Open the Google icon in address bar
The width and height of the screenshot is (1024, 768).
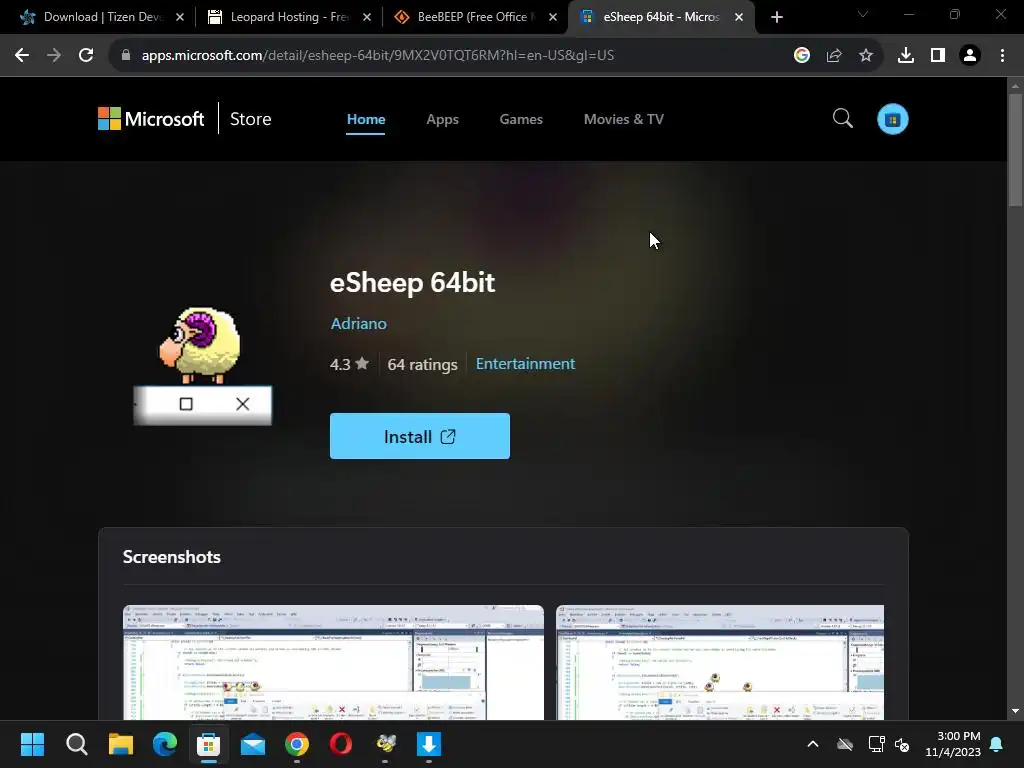pos(802,56)
